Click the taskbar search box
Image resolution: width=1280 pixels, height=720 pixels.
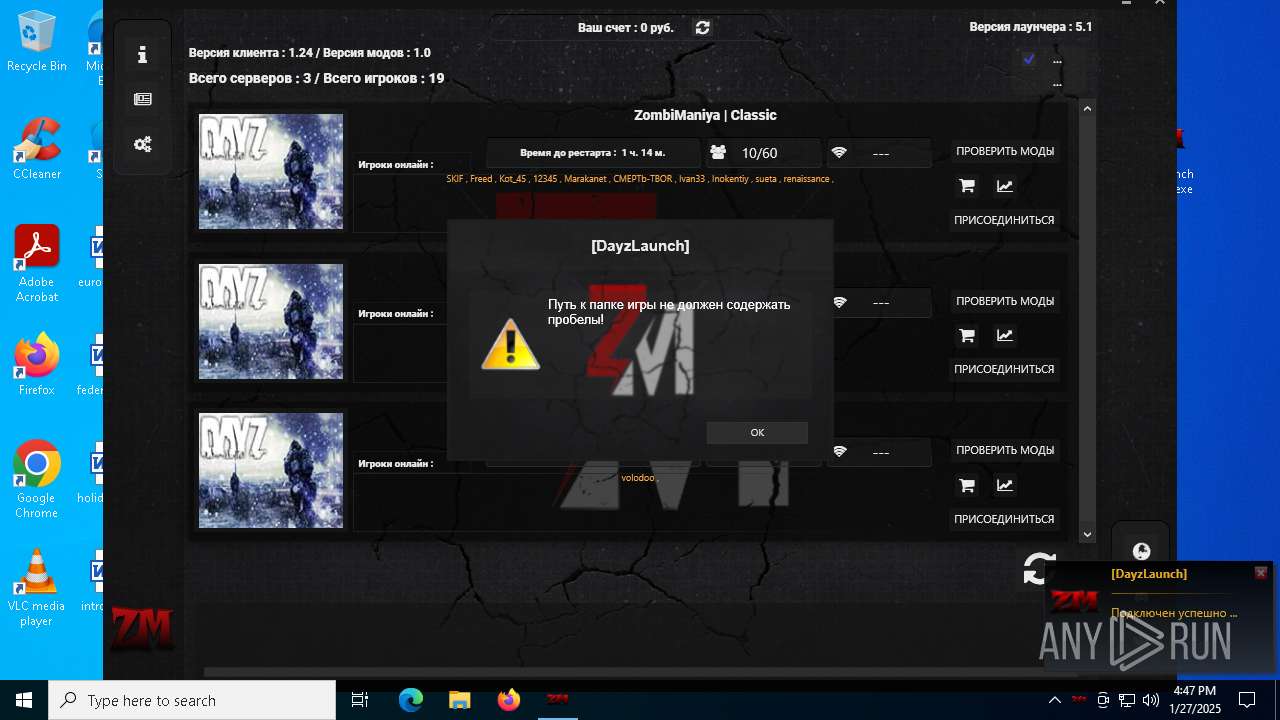(x=192, y=700)
